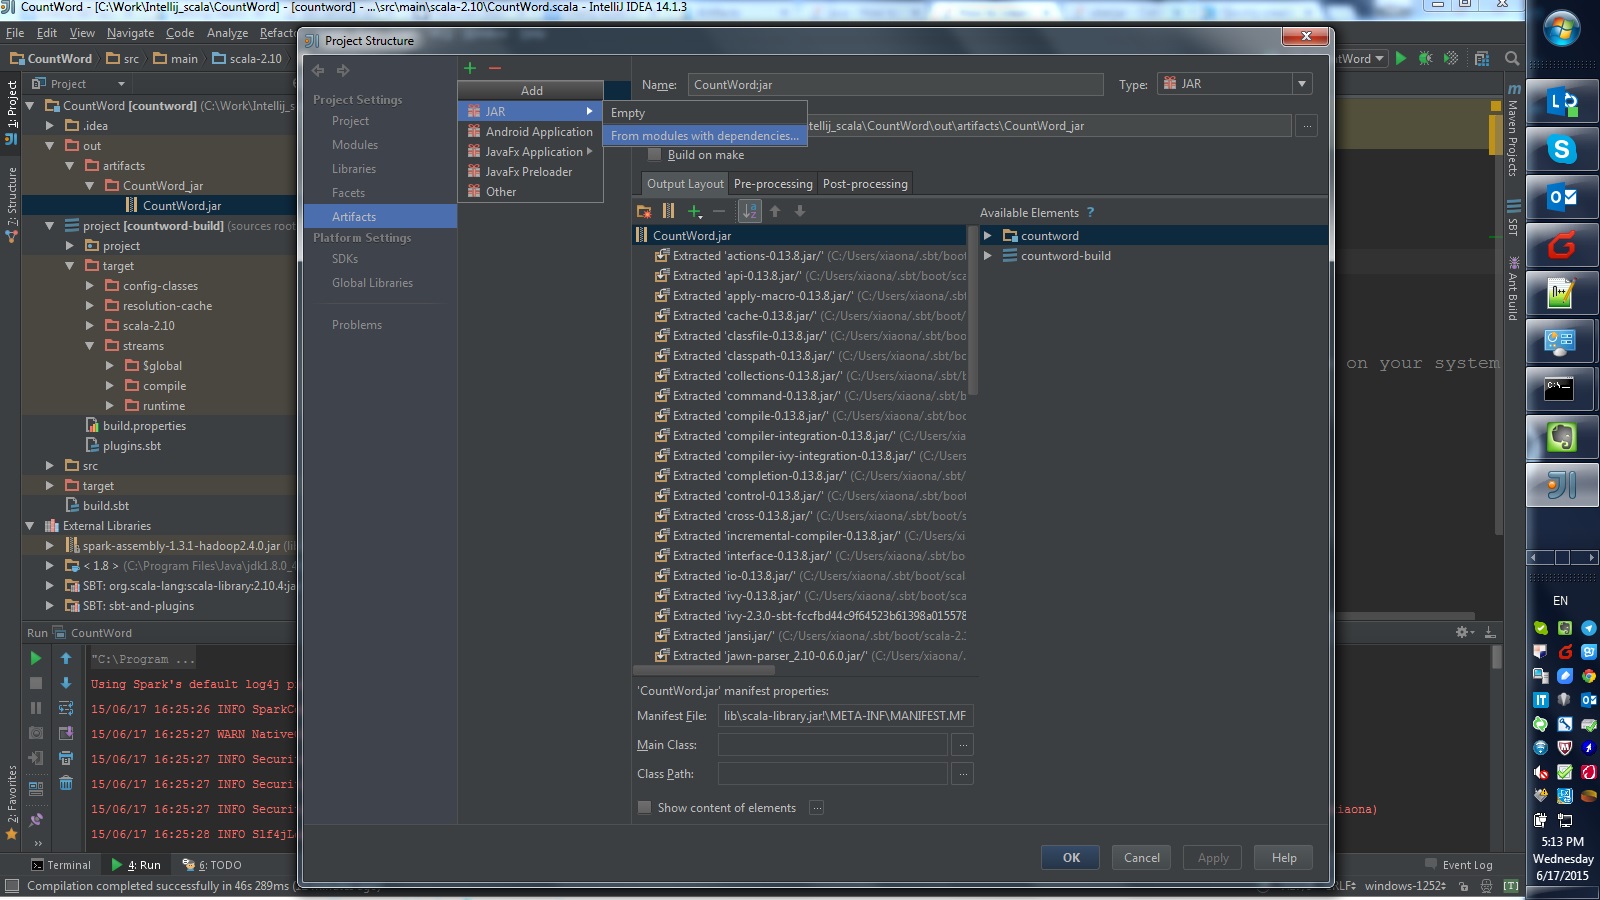Select Android Application in the Add menu
This screenshot has width=1600, height=900.
tap(530, 131)
